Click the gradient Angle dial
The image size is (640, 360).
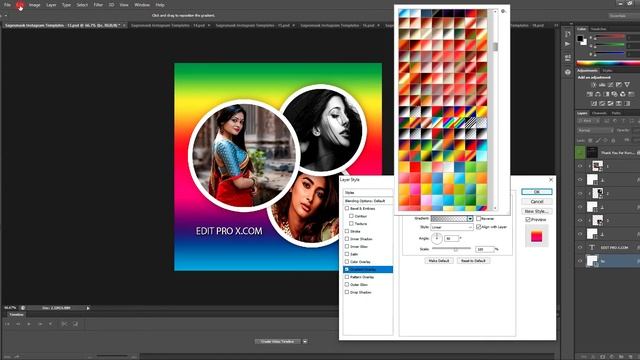point(436,238)
